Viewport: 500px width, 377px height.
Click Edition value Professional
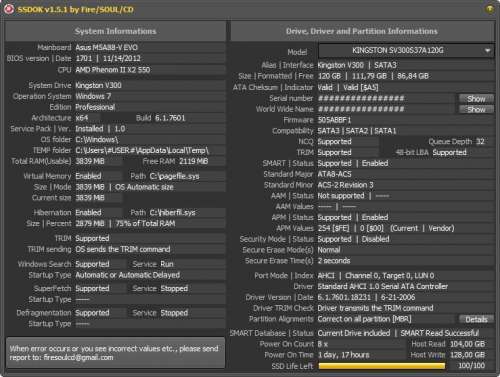click(95, 107)
